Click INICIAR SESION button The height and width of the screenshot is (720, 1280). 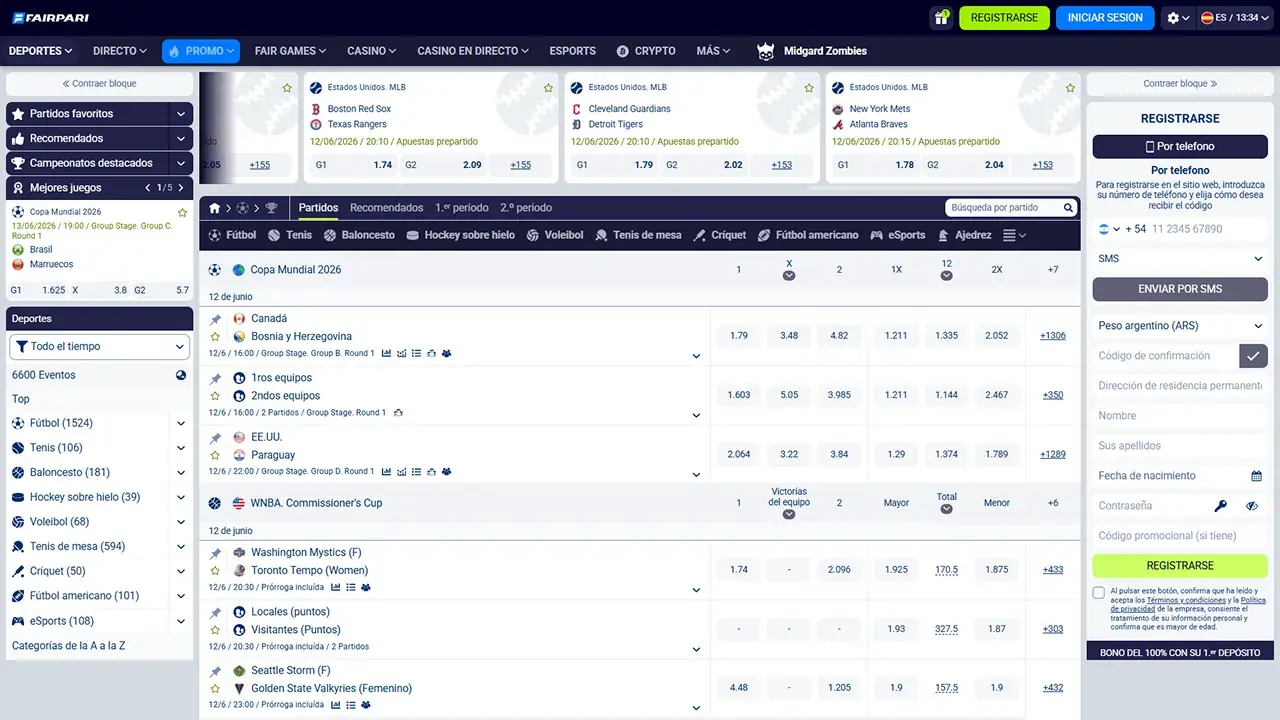(1105, 18)
